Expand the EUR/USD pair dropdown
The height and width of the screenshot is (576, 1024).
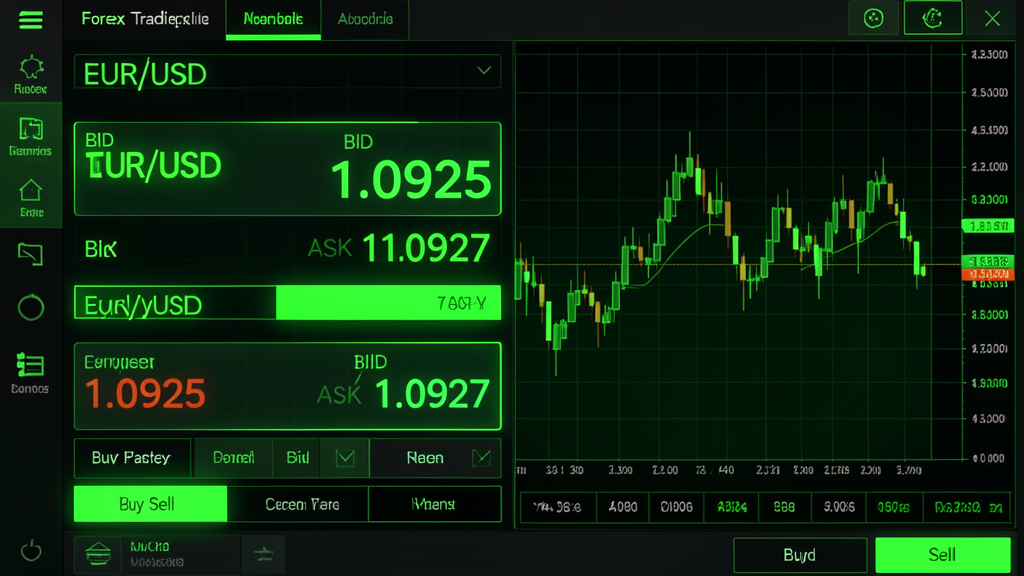(287, 72)
